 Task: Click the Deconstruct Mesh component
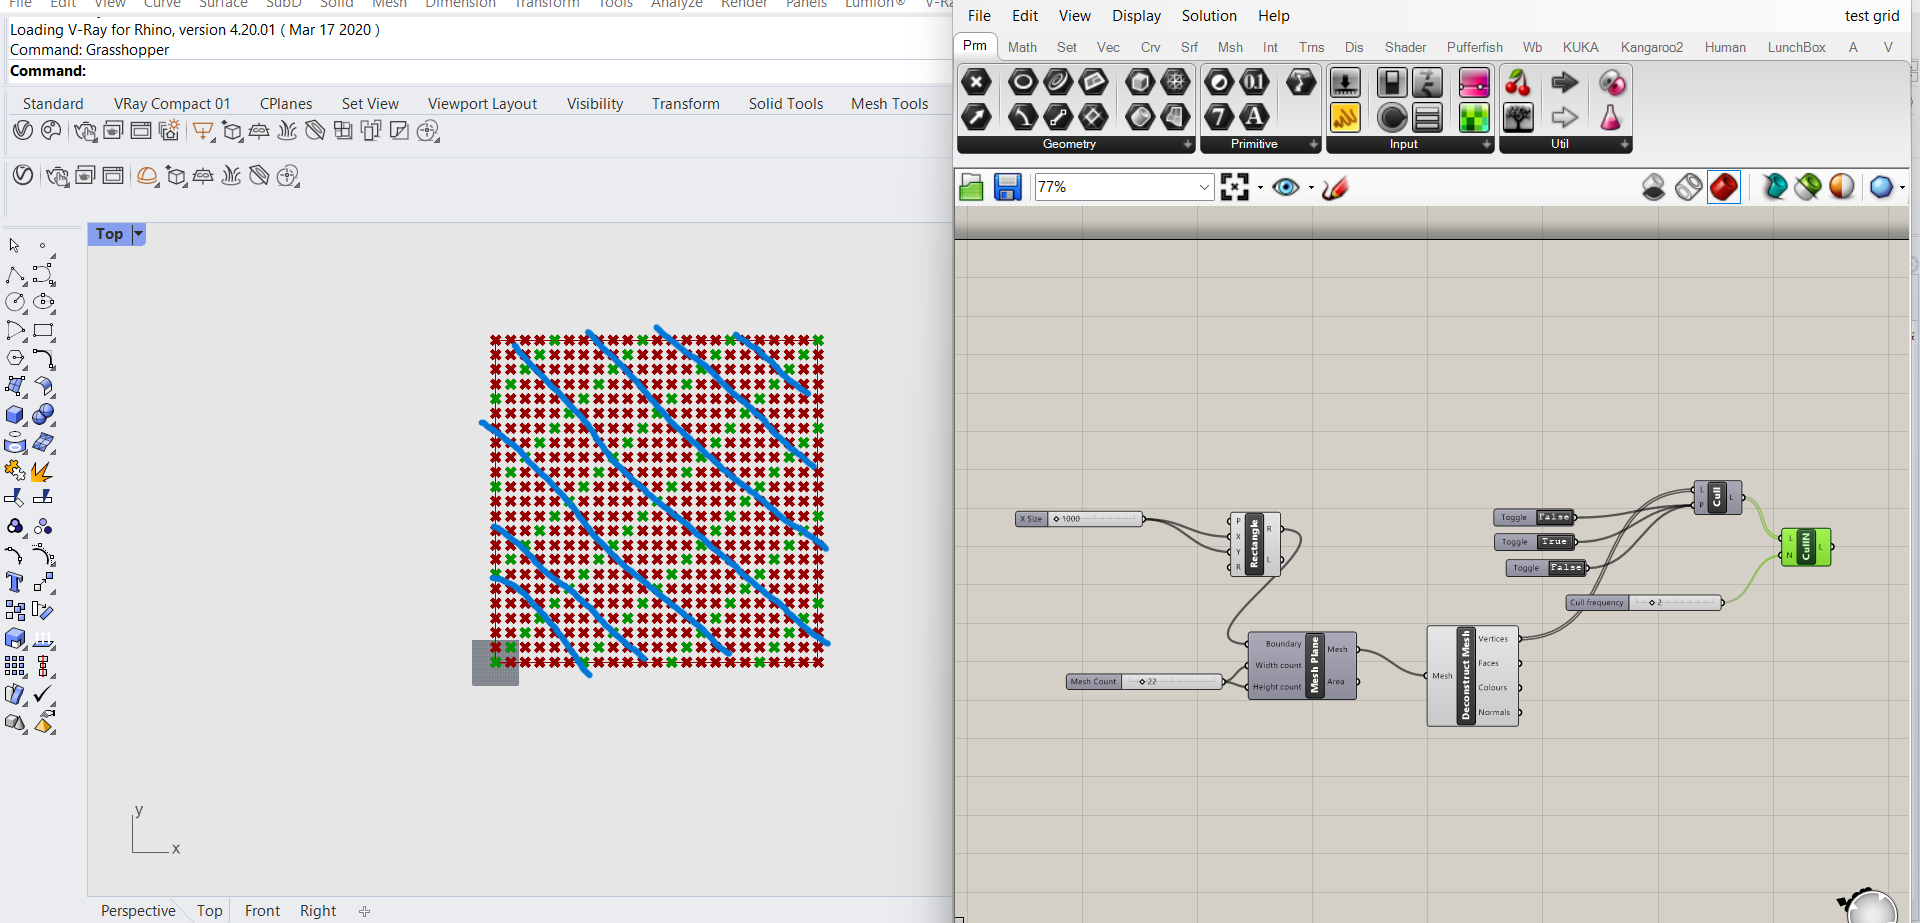point(1472,676)
